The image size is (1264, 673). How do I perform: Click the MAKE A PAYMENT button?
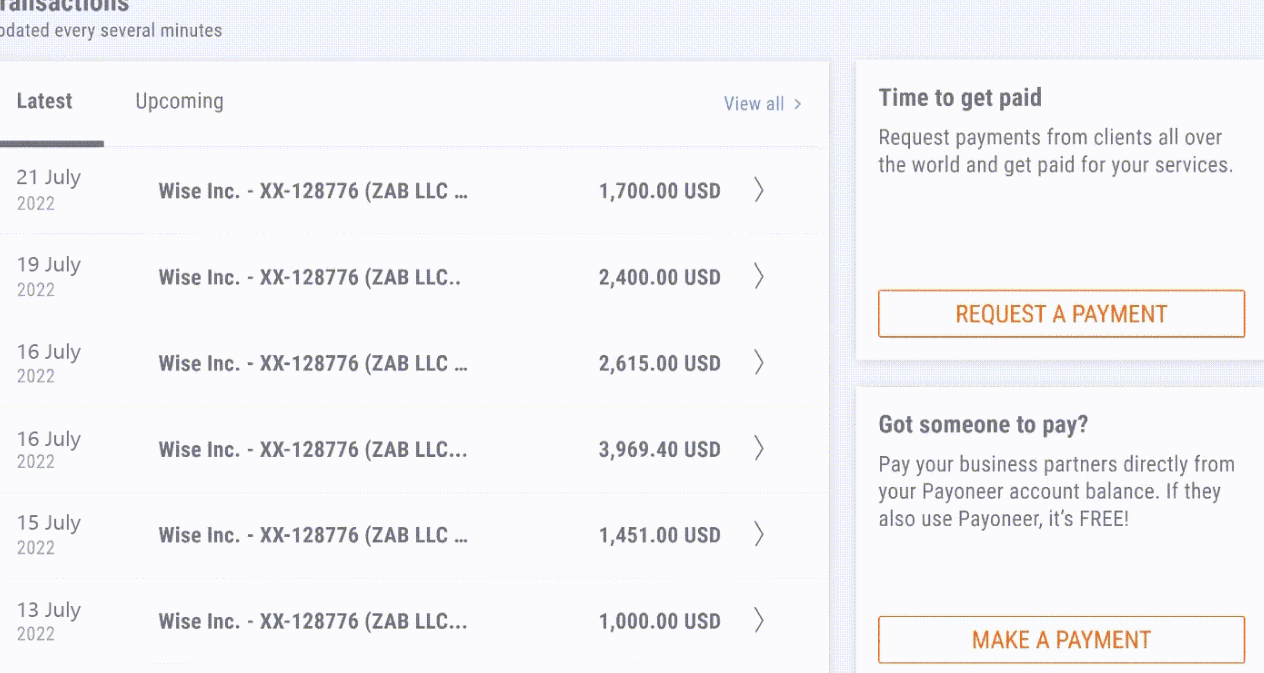tap(1061, 640)
